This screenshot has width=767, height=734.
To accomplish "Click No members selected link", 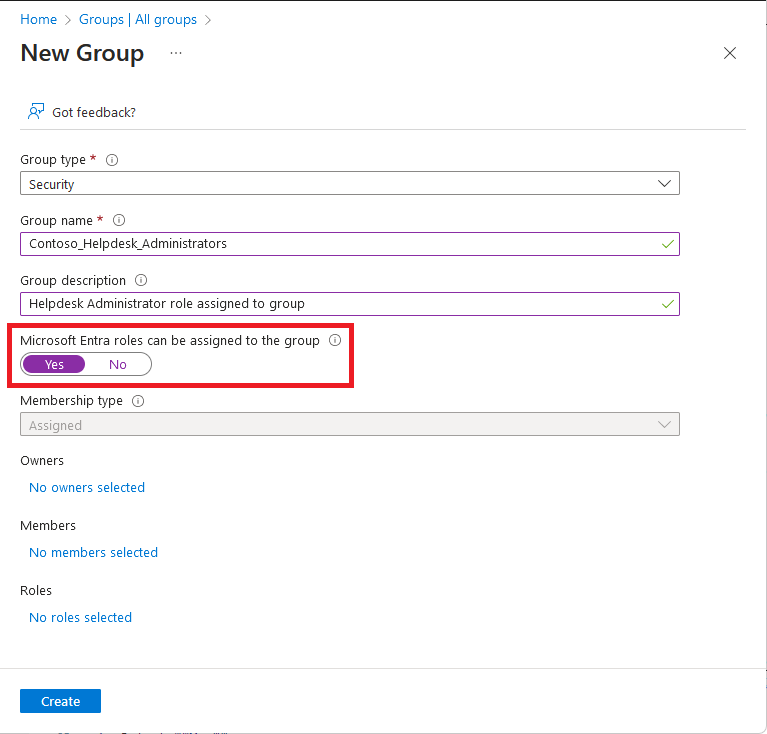I will coord(93,553).
